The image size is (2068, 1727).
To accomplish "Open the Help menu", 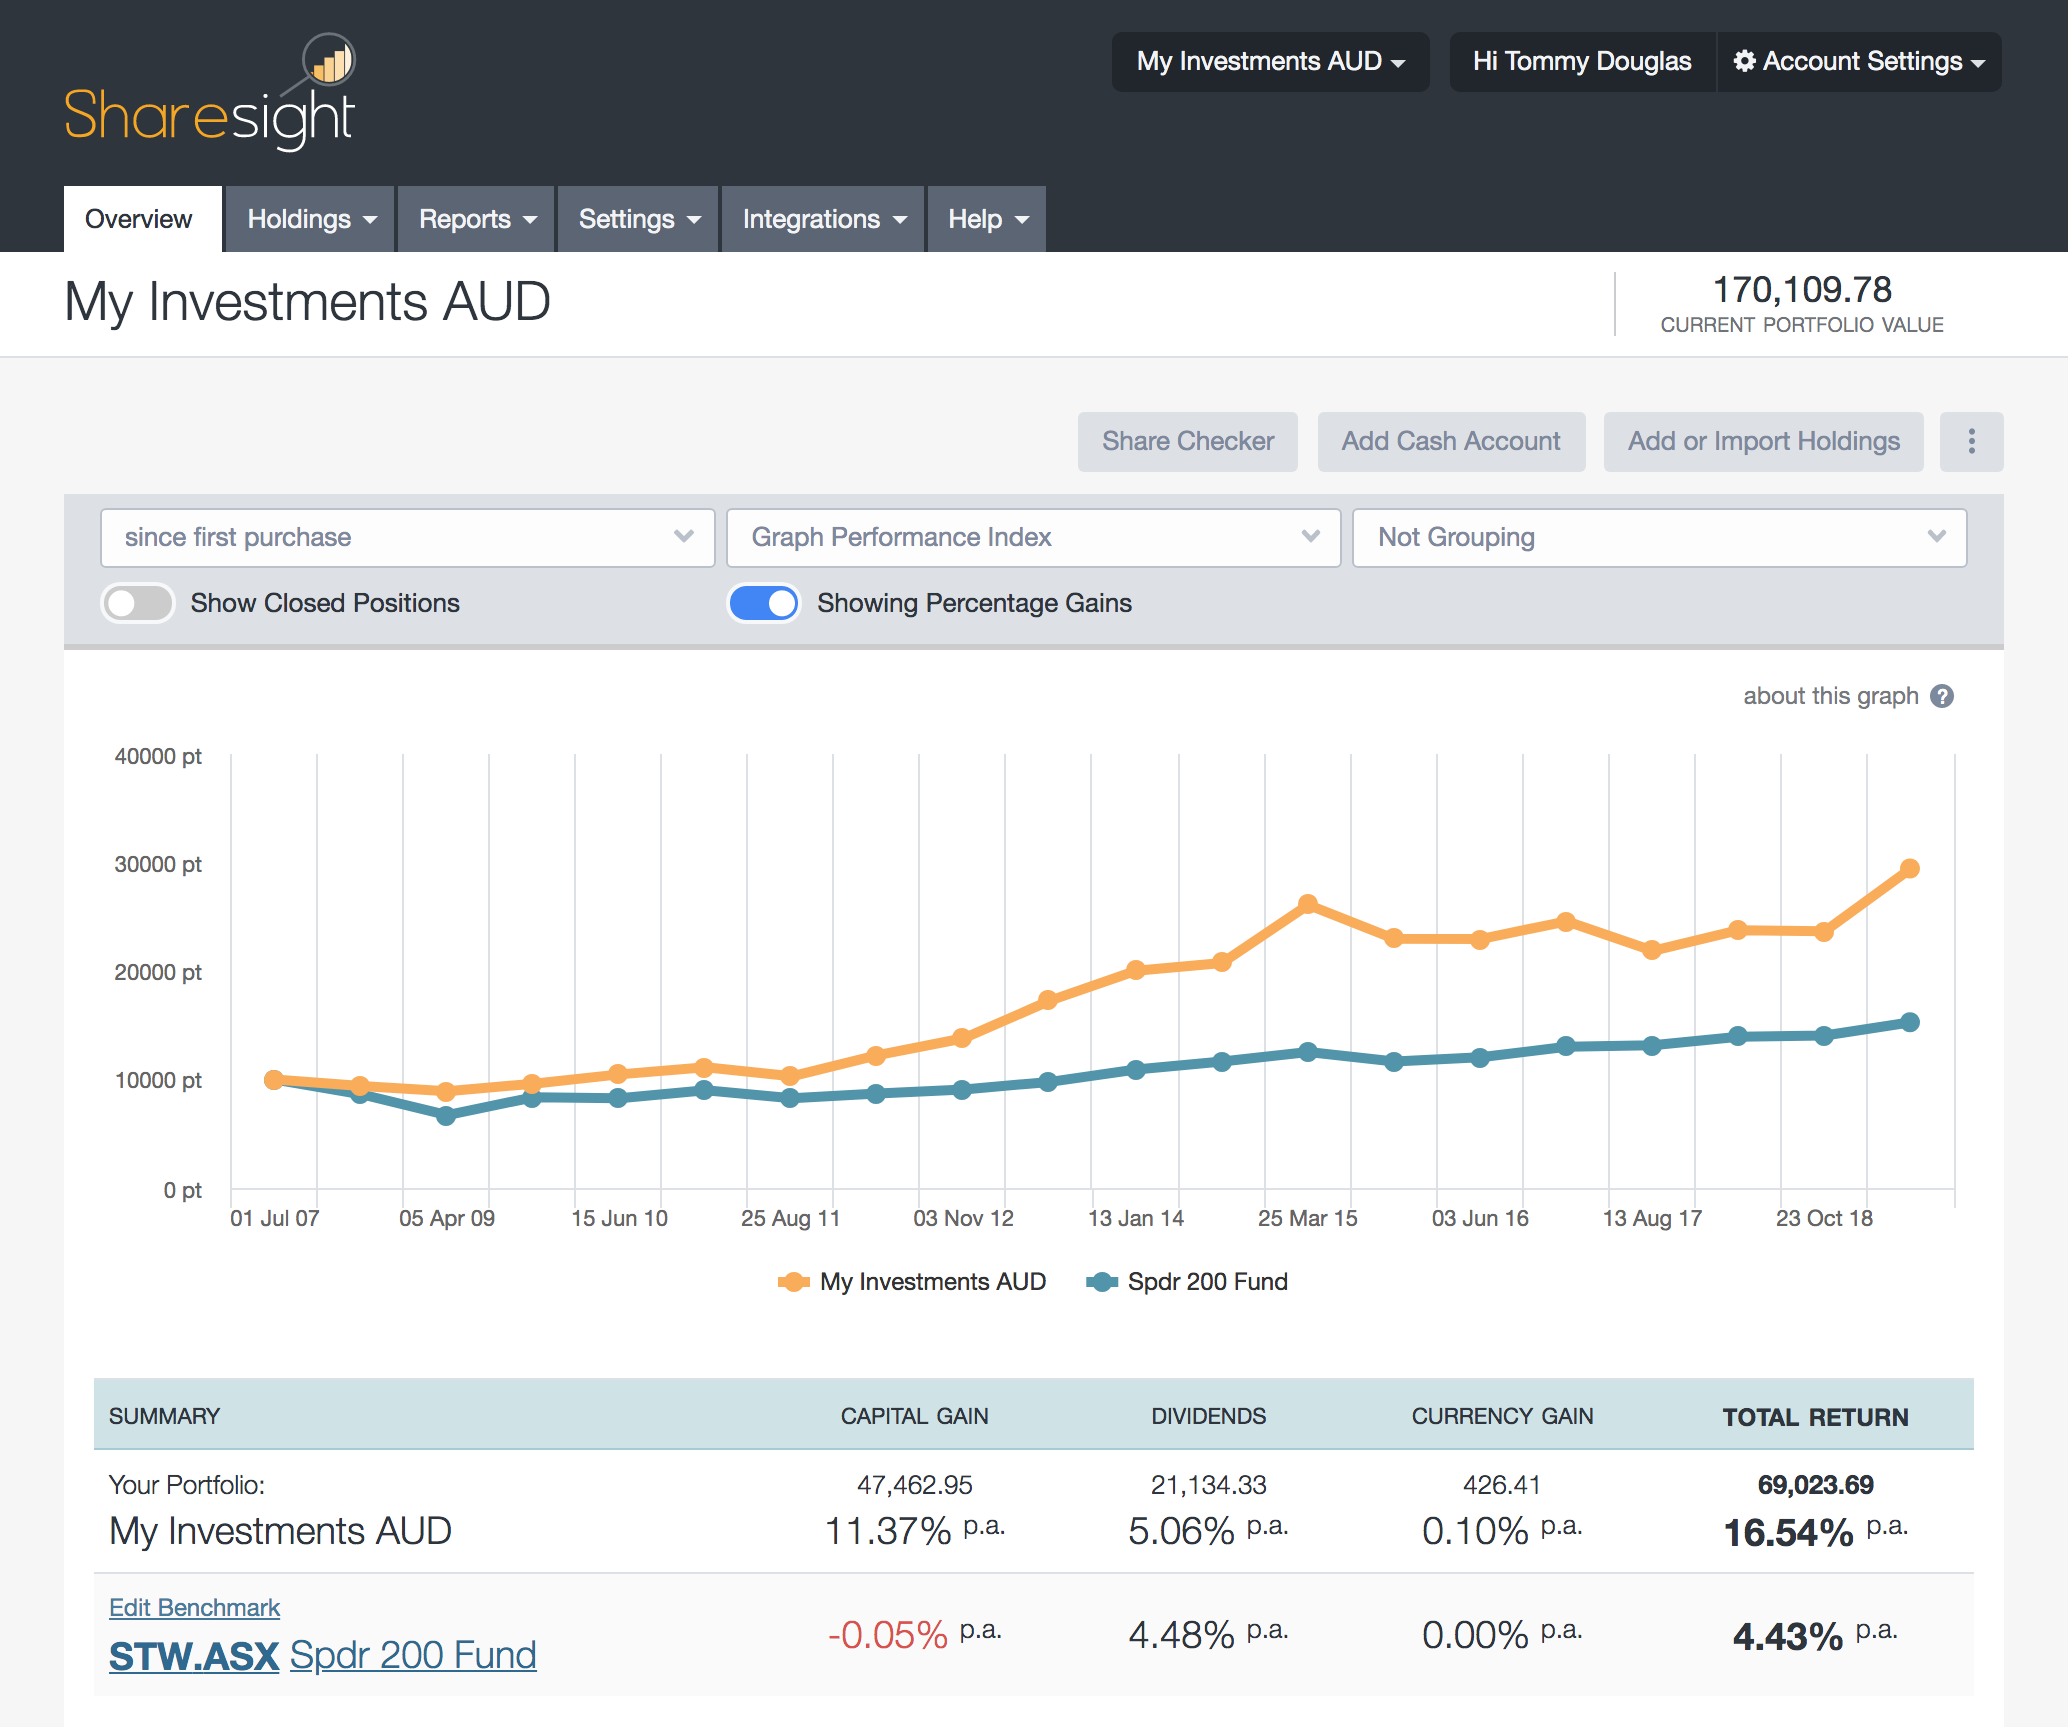I will pos(987,219).
